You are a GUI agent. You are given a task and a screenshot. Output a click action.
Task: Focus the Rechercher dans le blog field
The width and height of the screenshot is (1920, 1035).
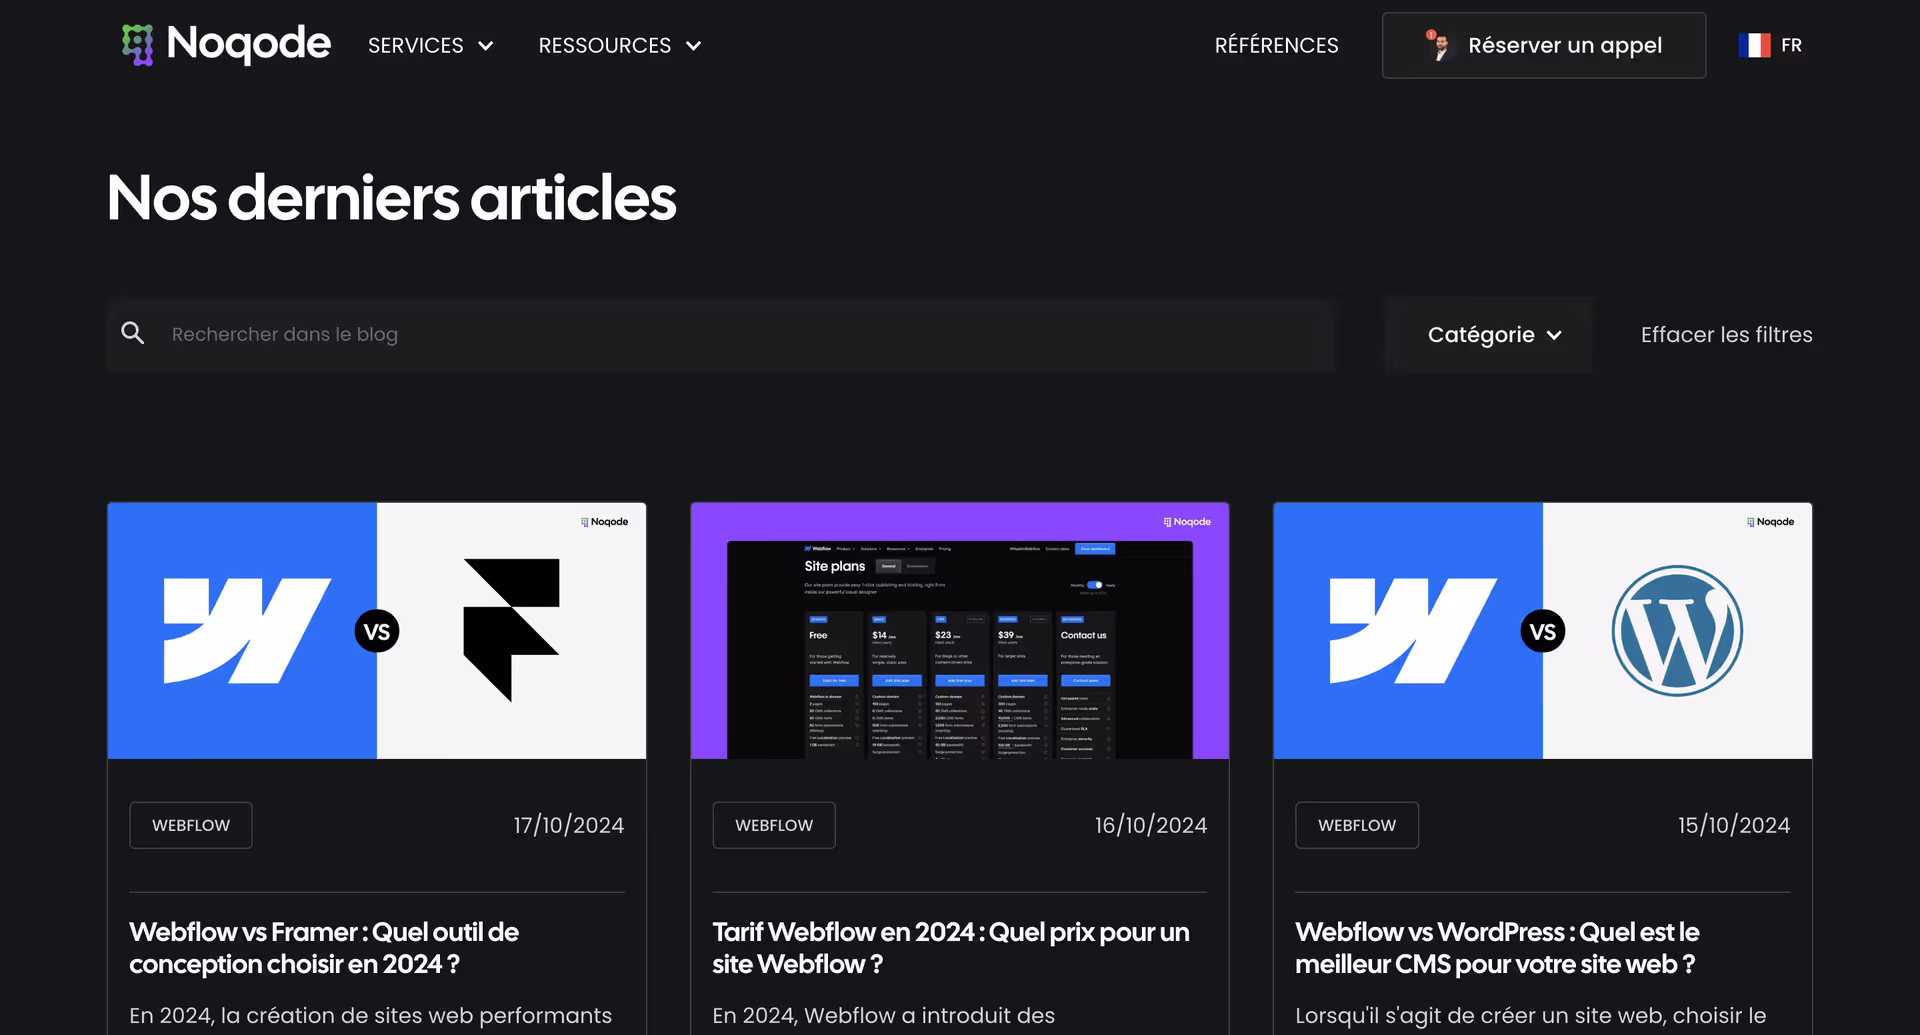pyautogui.click(x=721, y=335)
